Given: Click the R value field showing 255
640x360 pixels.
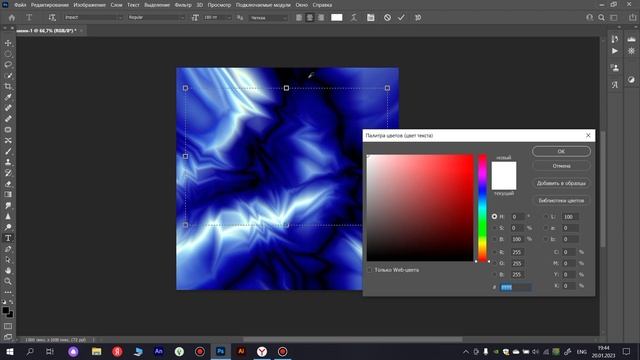Looking at the screenshot, I should point(518,252).
